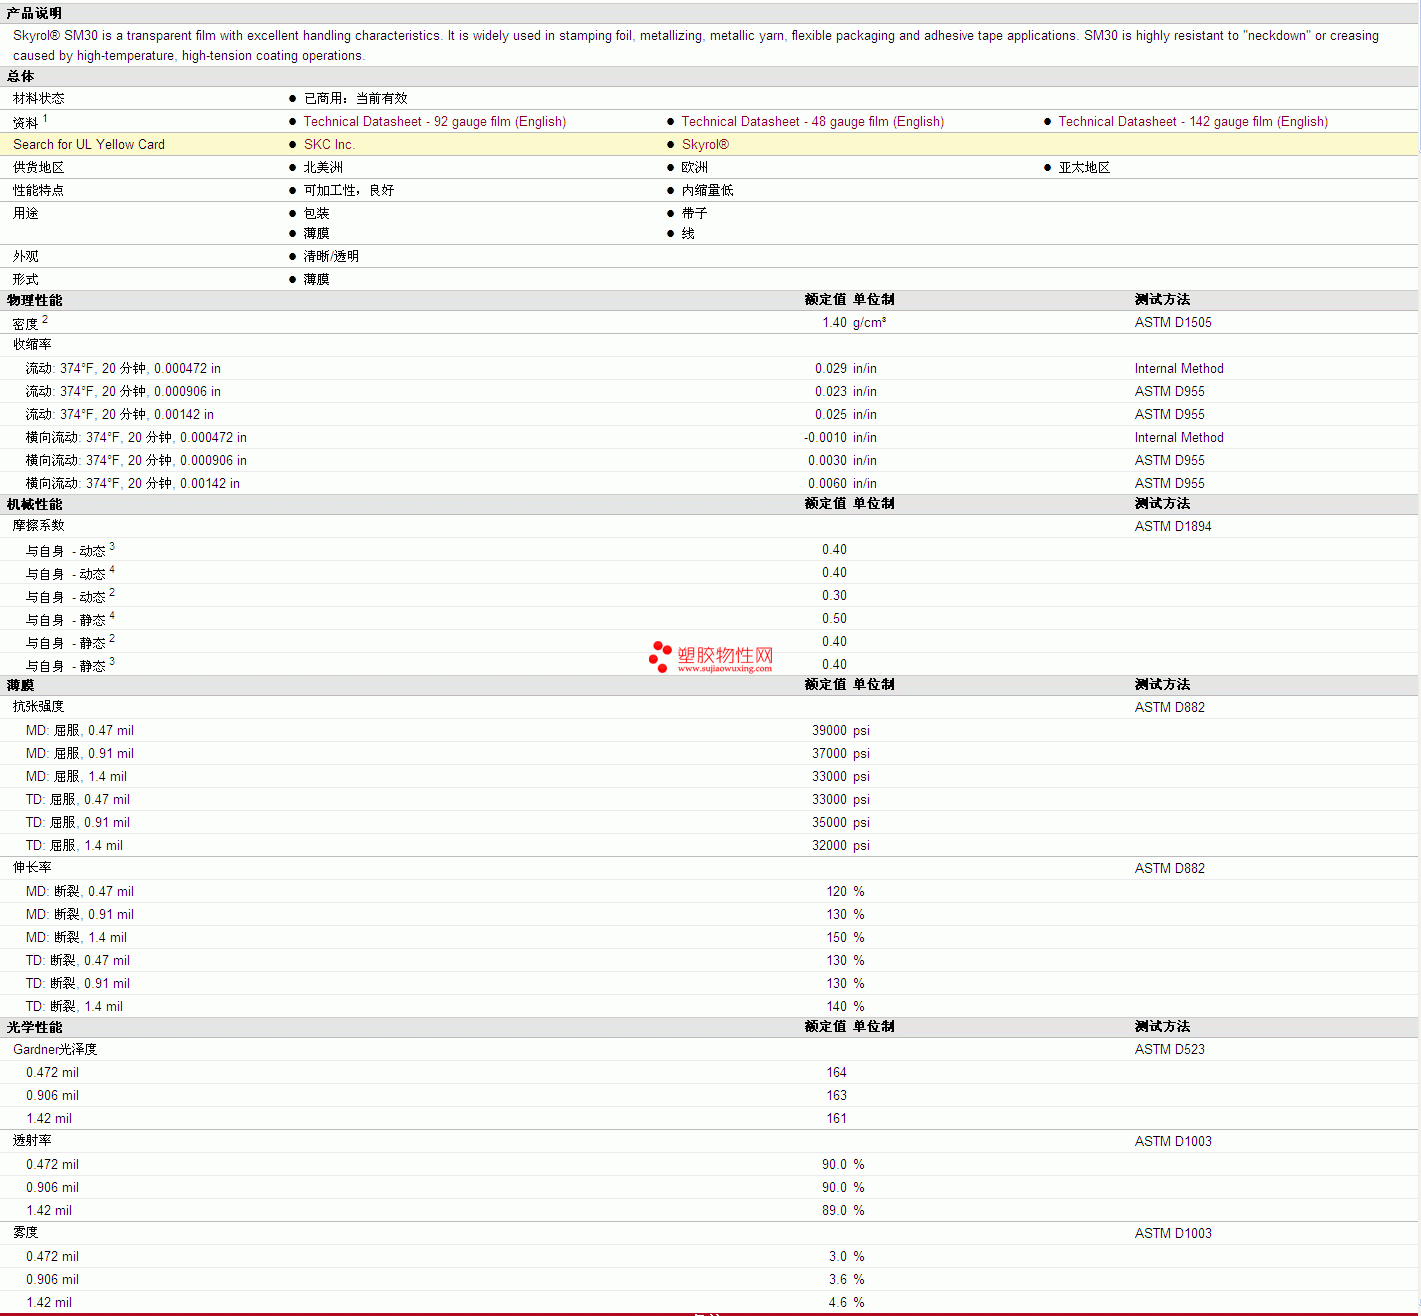
Task: Click the 清晰/透明 appearance value
Action: 331,256
